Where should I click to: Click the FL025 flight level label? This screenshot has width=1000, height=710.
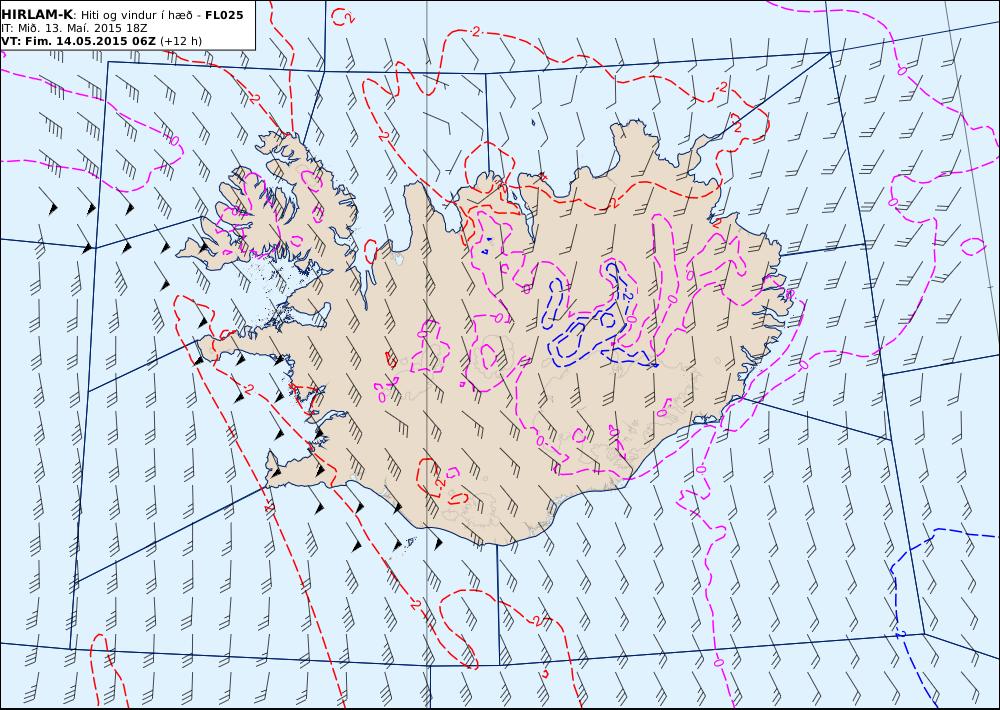pos(224,15)
